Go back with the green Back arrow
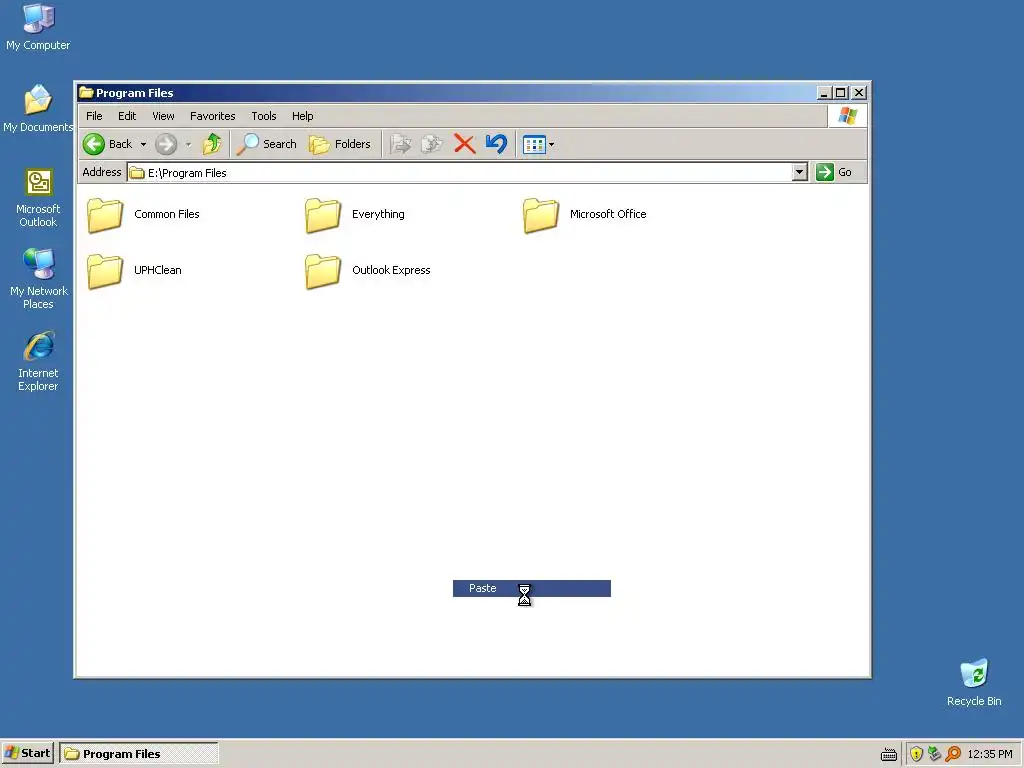 pyautogui.click(x=108, y=144)
